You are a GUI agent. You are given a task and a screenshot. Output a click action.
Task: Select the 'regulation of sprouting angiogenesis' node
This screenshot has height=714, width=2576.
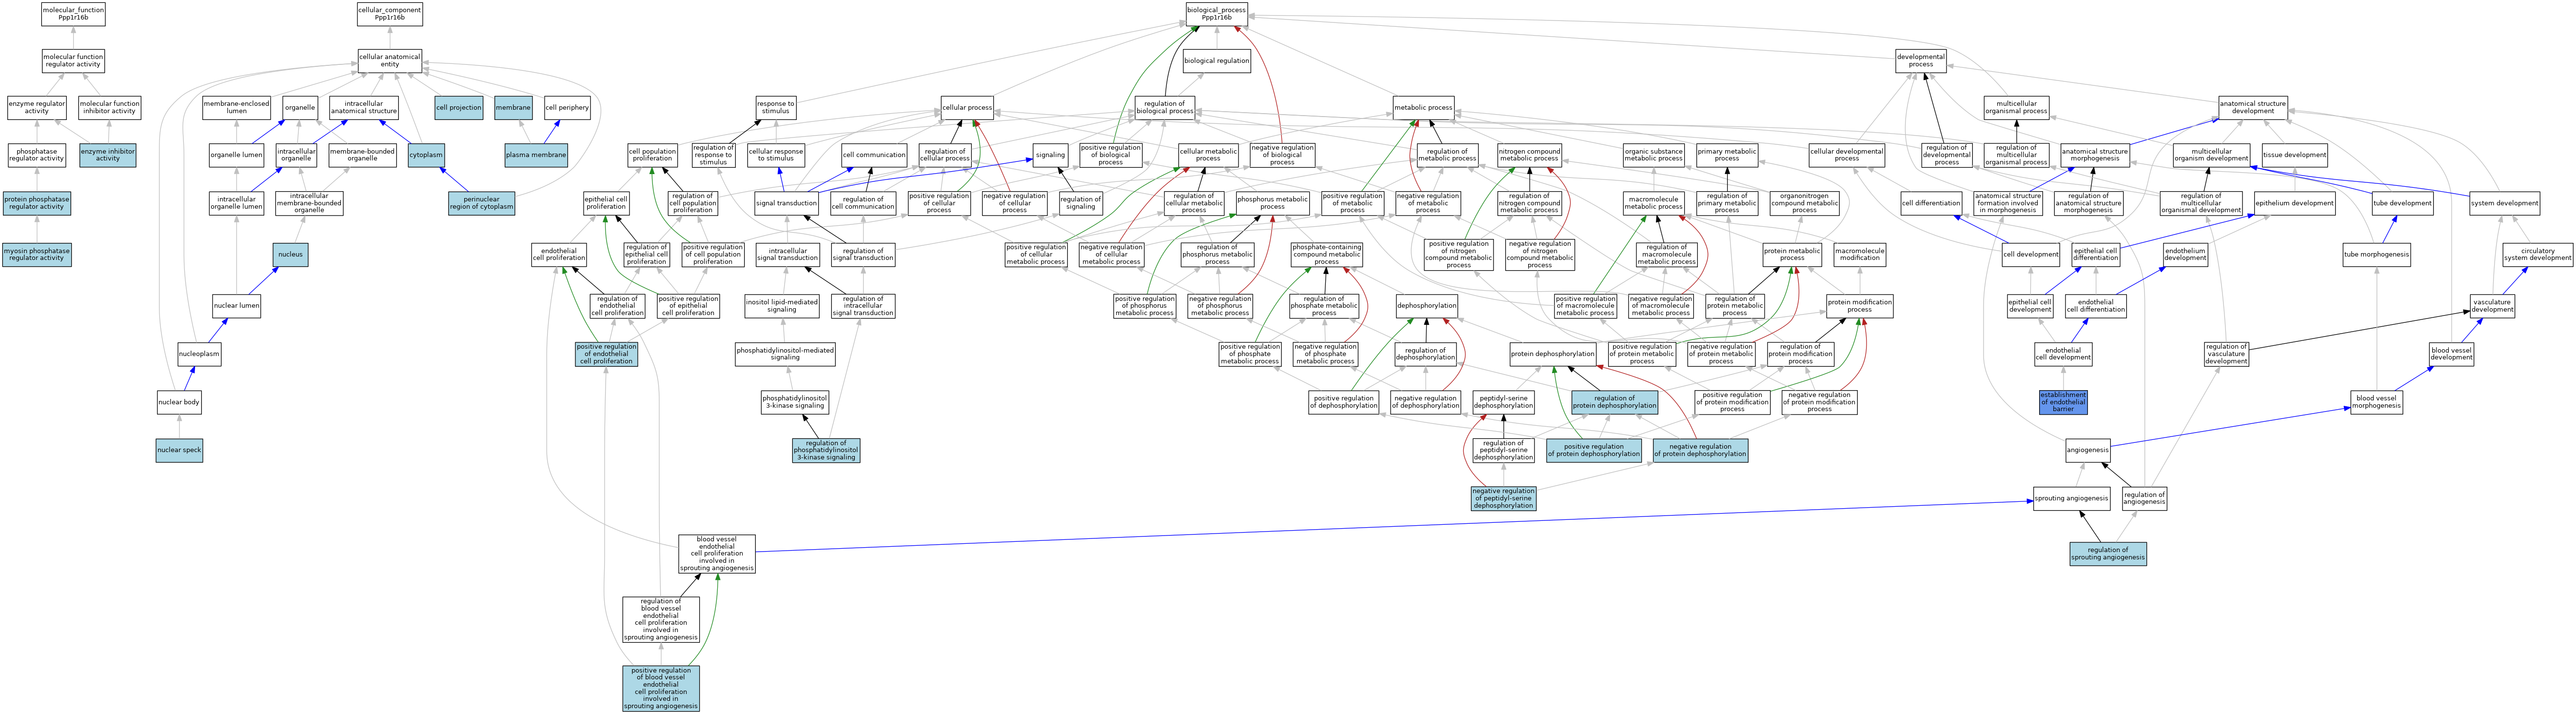click(x=2108, y=553)
